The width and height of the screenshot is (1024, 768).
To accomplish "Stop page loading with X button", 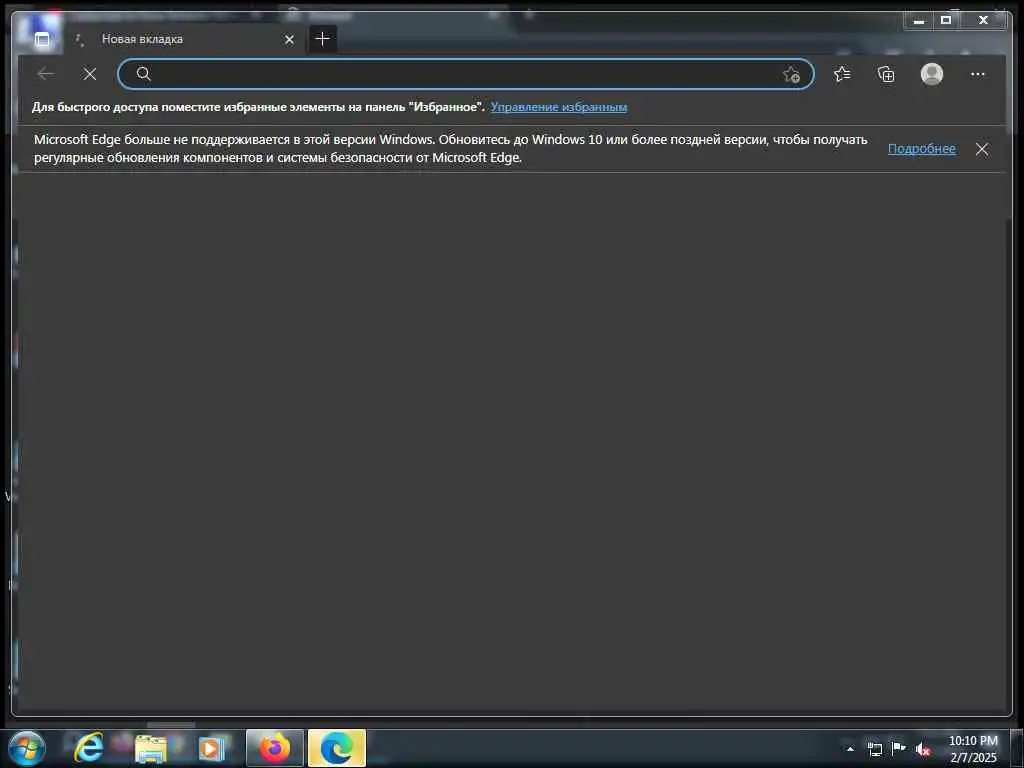I will pyautogui.click(x=90, y=74).
